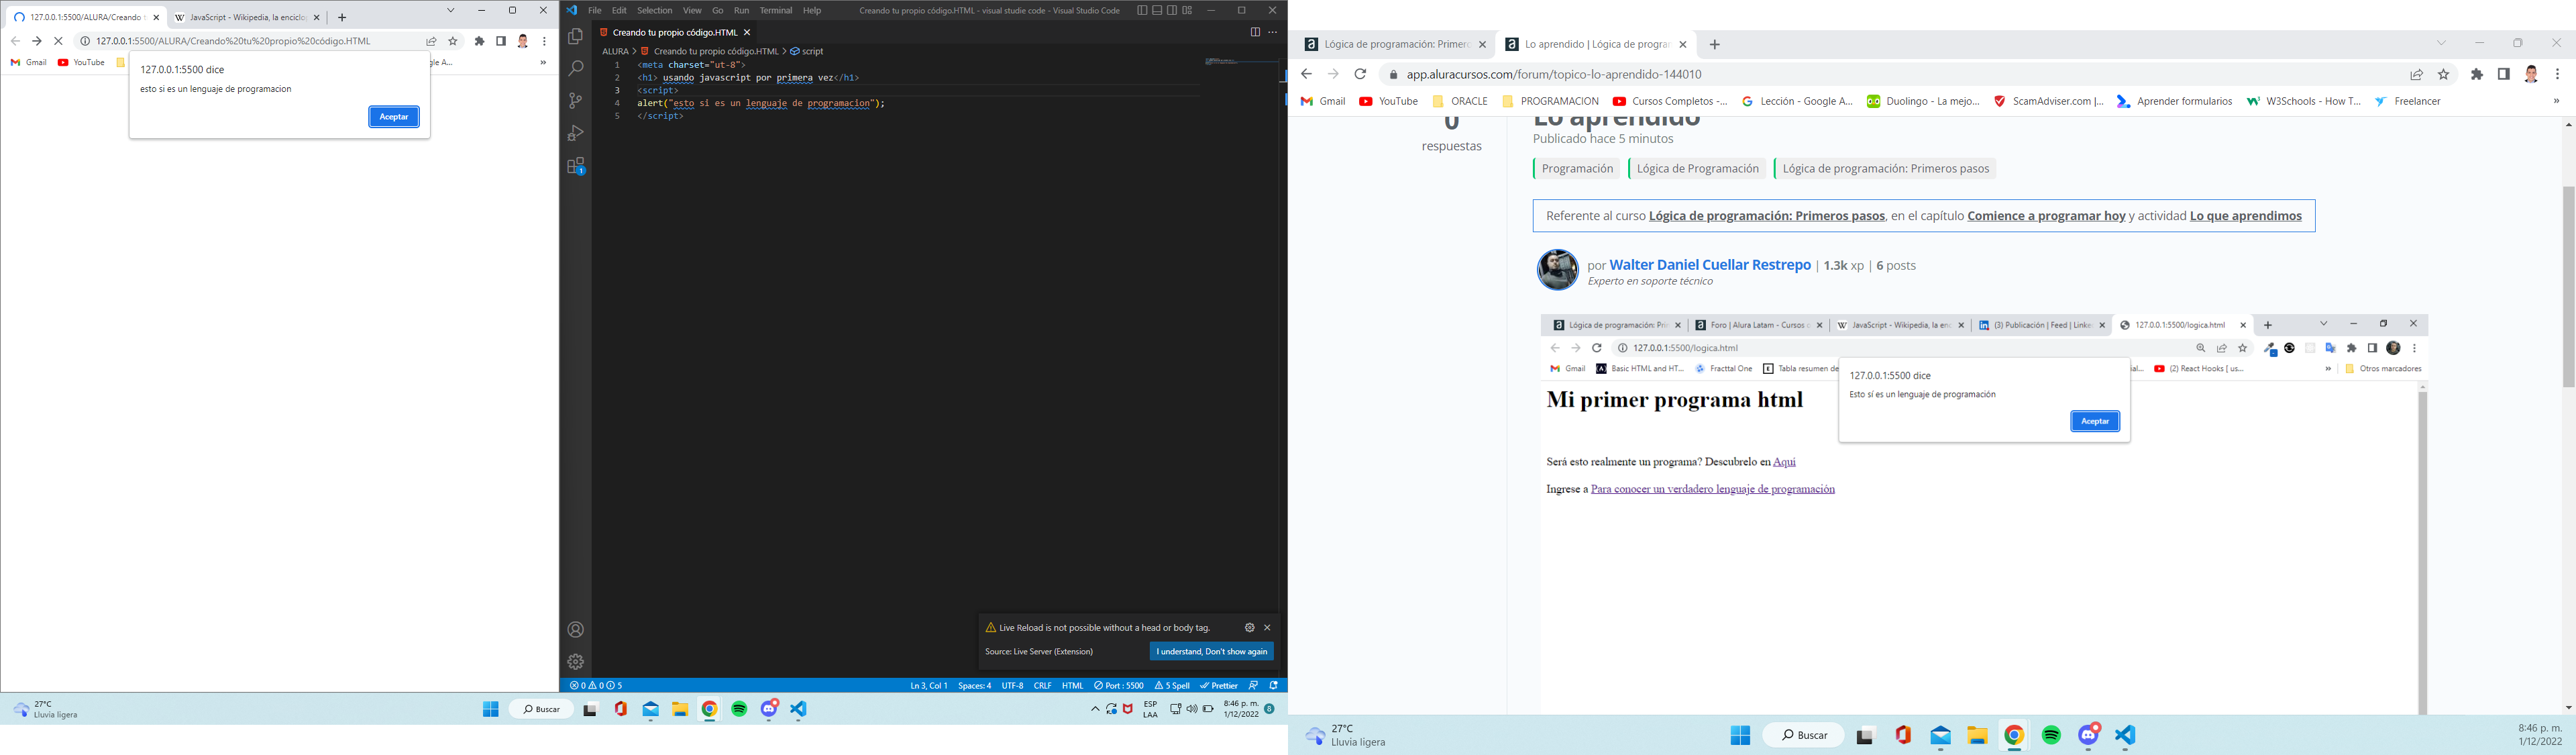This screenshot has width=2576, height=755.
Task: Open the Search view in VS Code activity bar
Action: 575,69
